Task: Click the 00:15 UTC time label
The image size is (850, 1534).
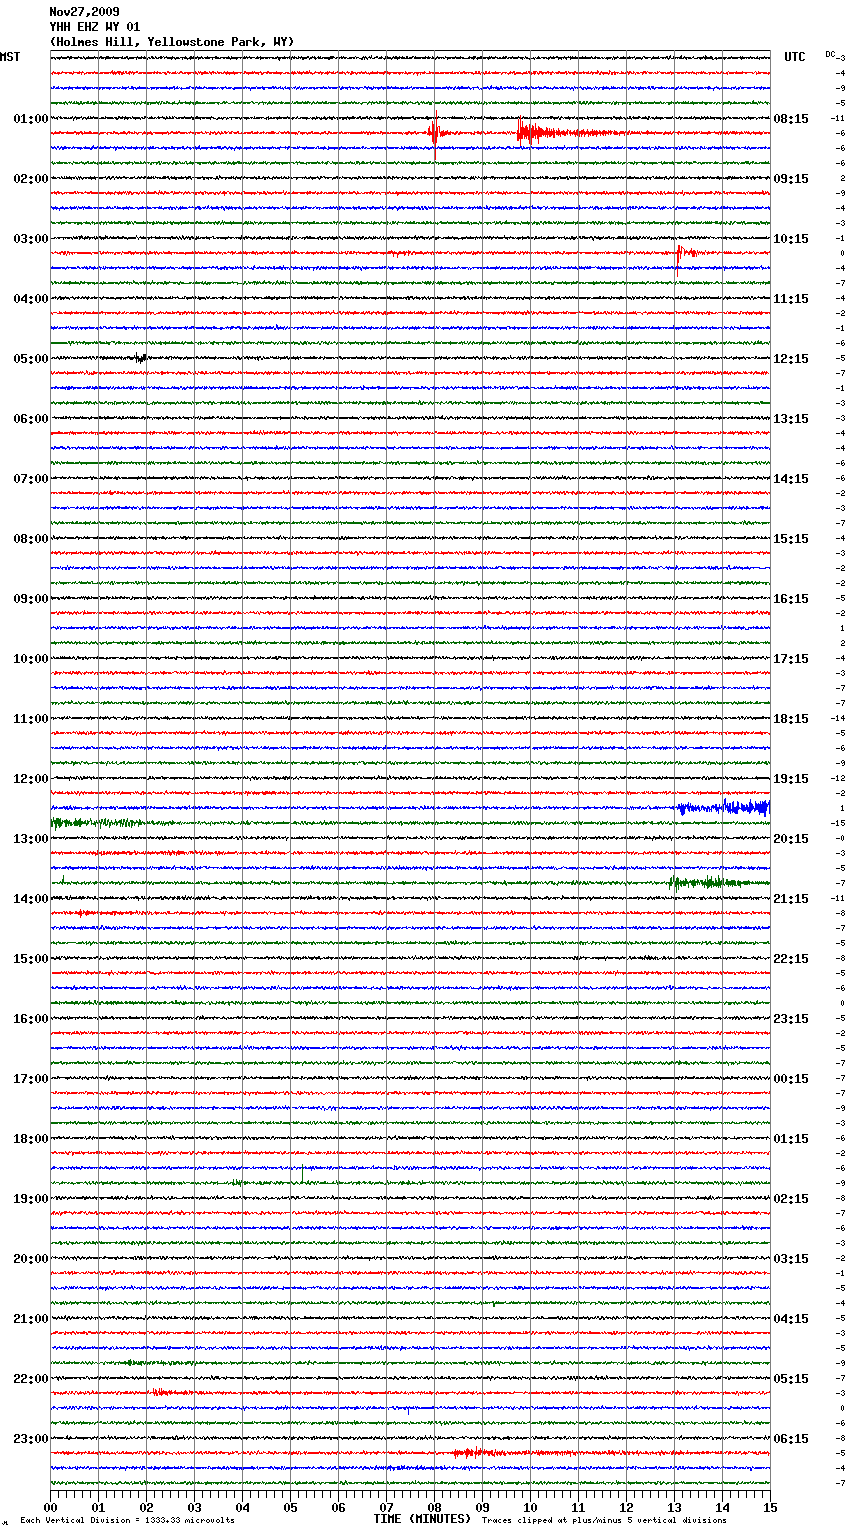Action: click(x=791, y=1079)
